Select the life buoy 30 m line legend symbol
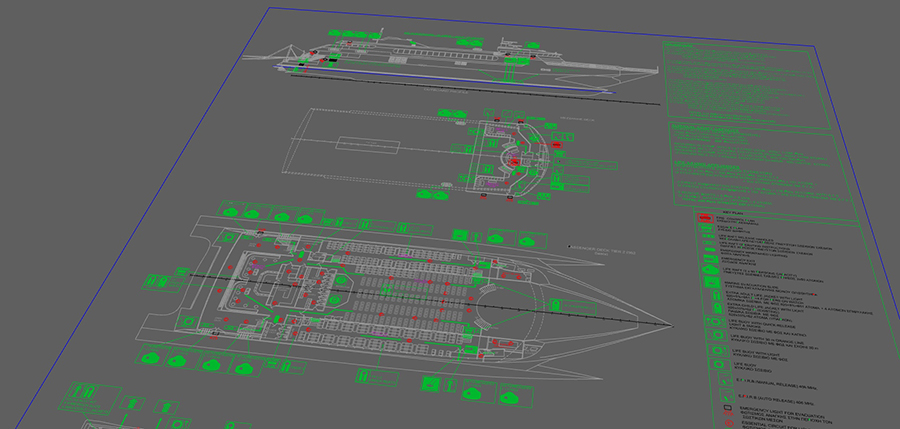900x429 pixels. coord(716,335)
